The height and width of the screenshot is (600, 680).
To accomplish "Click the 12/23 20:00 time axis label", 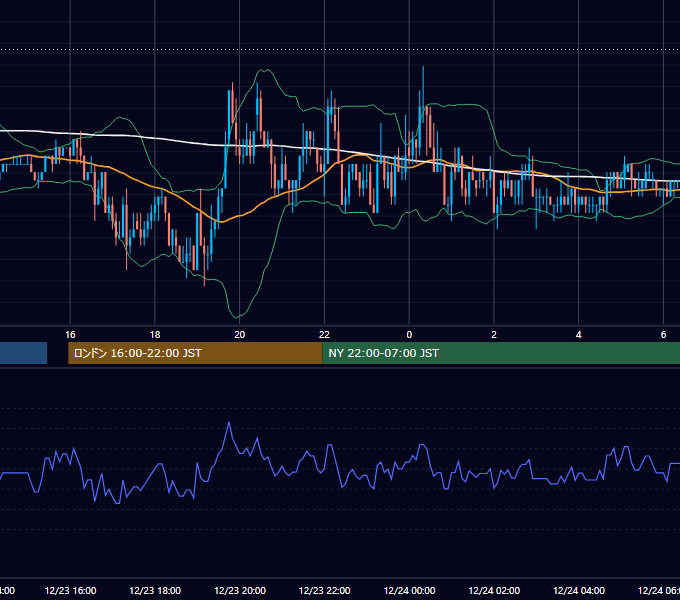I will [240, 590].
